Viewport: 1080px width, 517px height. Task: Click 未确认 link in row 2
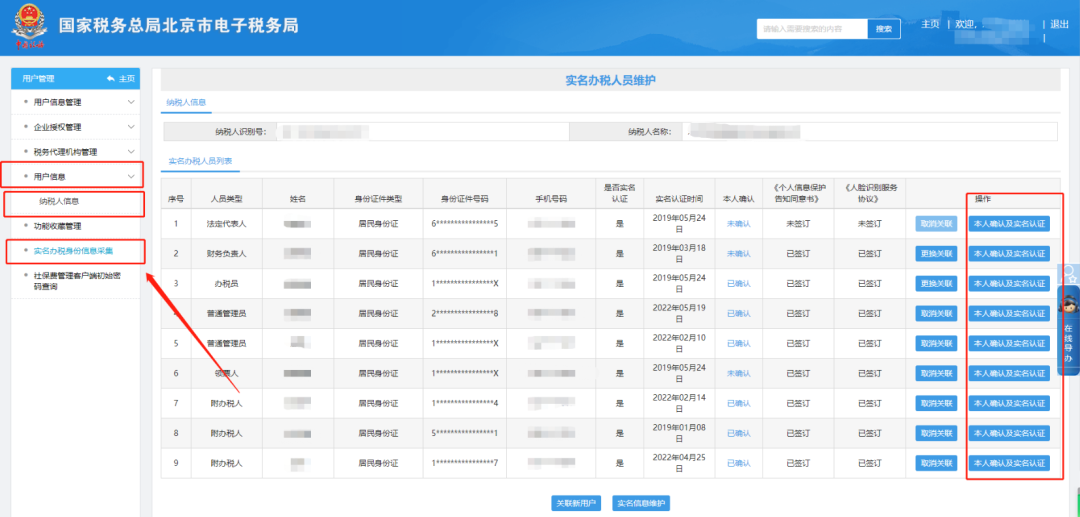pos(738,253)
